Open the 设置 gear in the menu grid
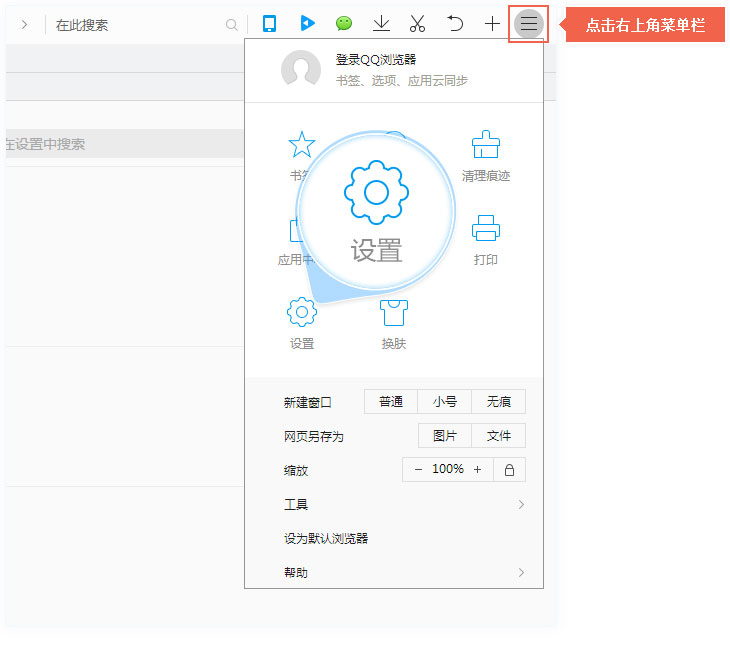This screenshot has height=645, width=730. click(x=302, y=323)
